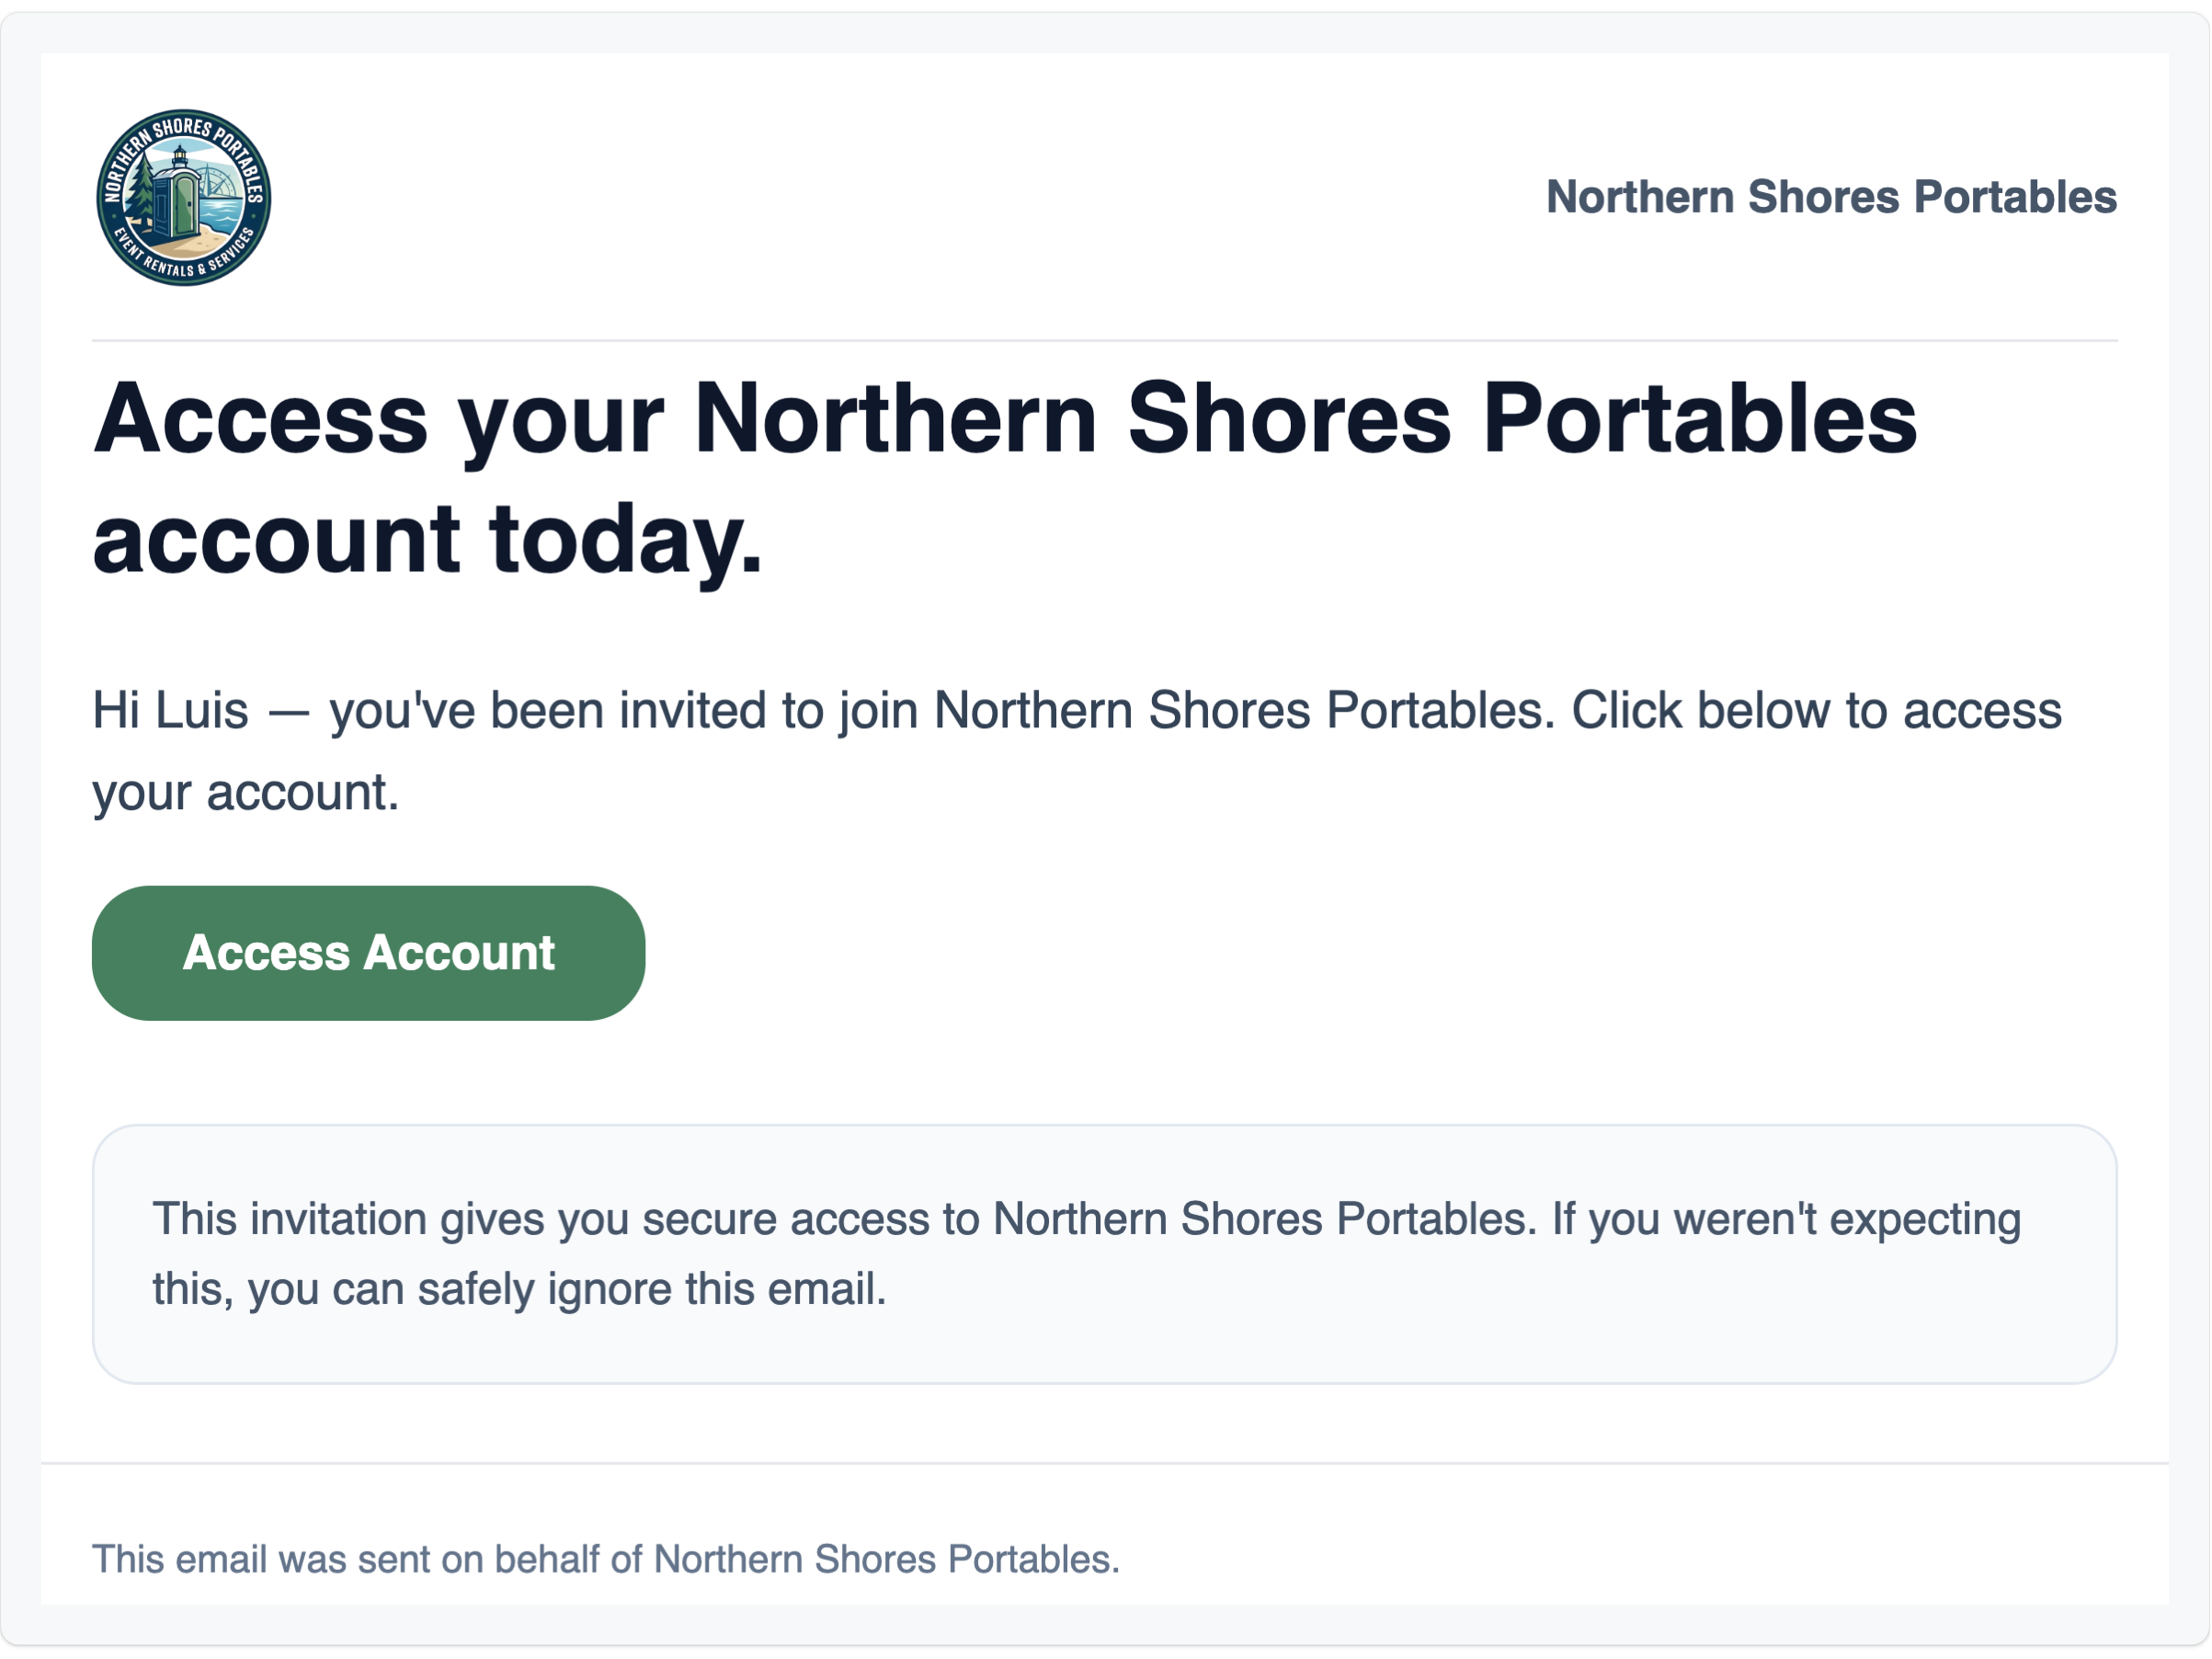
Task: Click the Northern Shores Portables circular logo
Action: [x=183, y=197]
